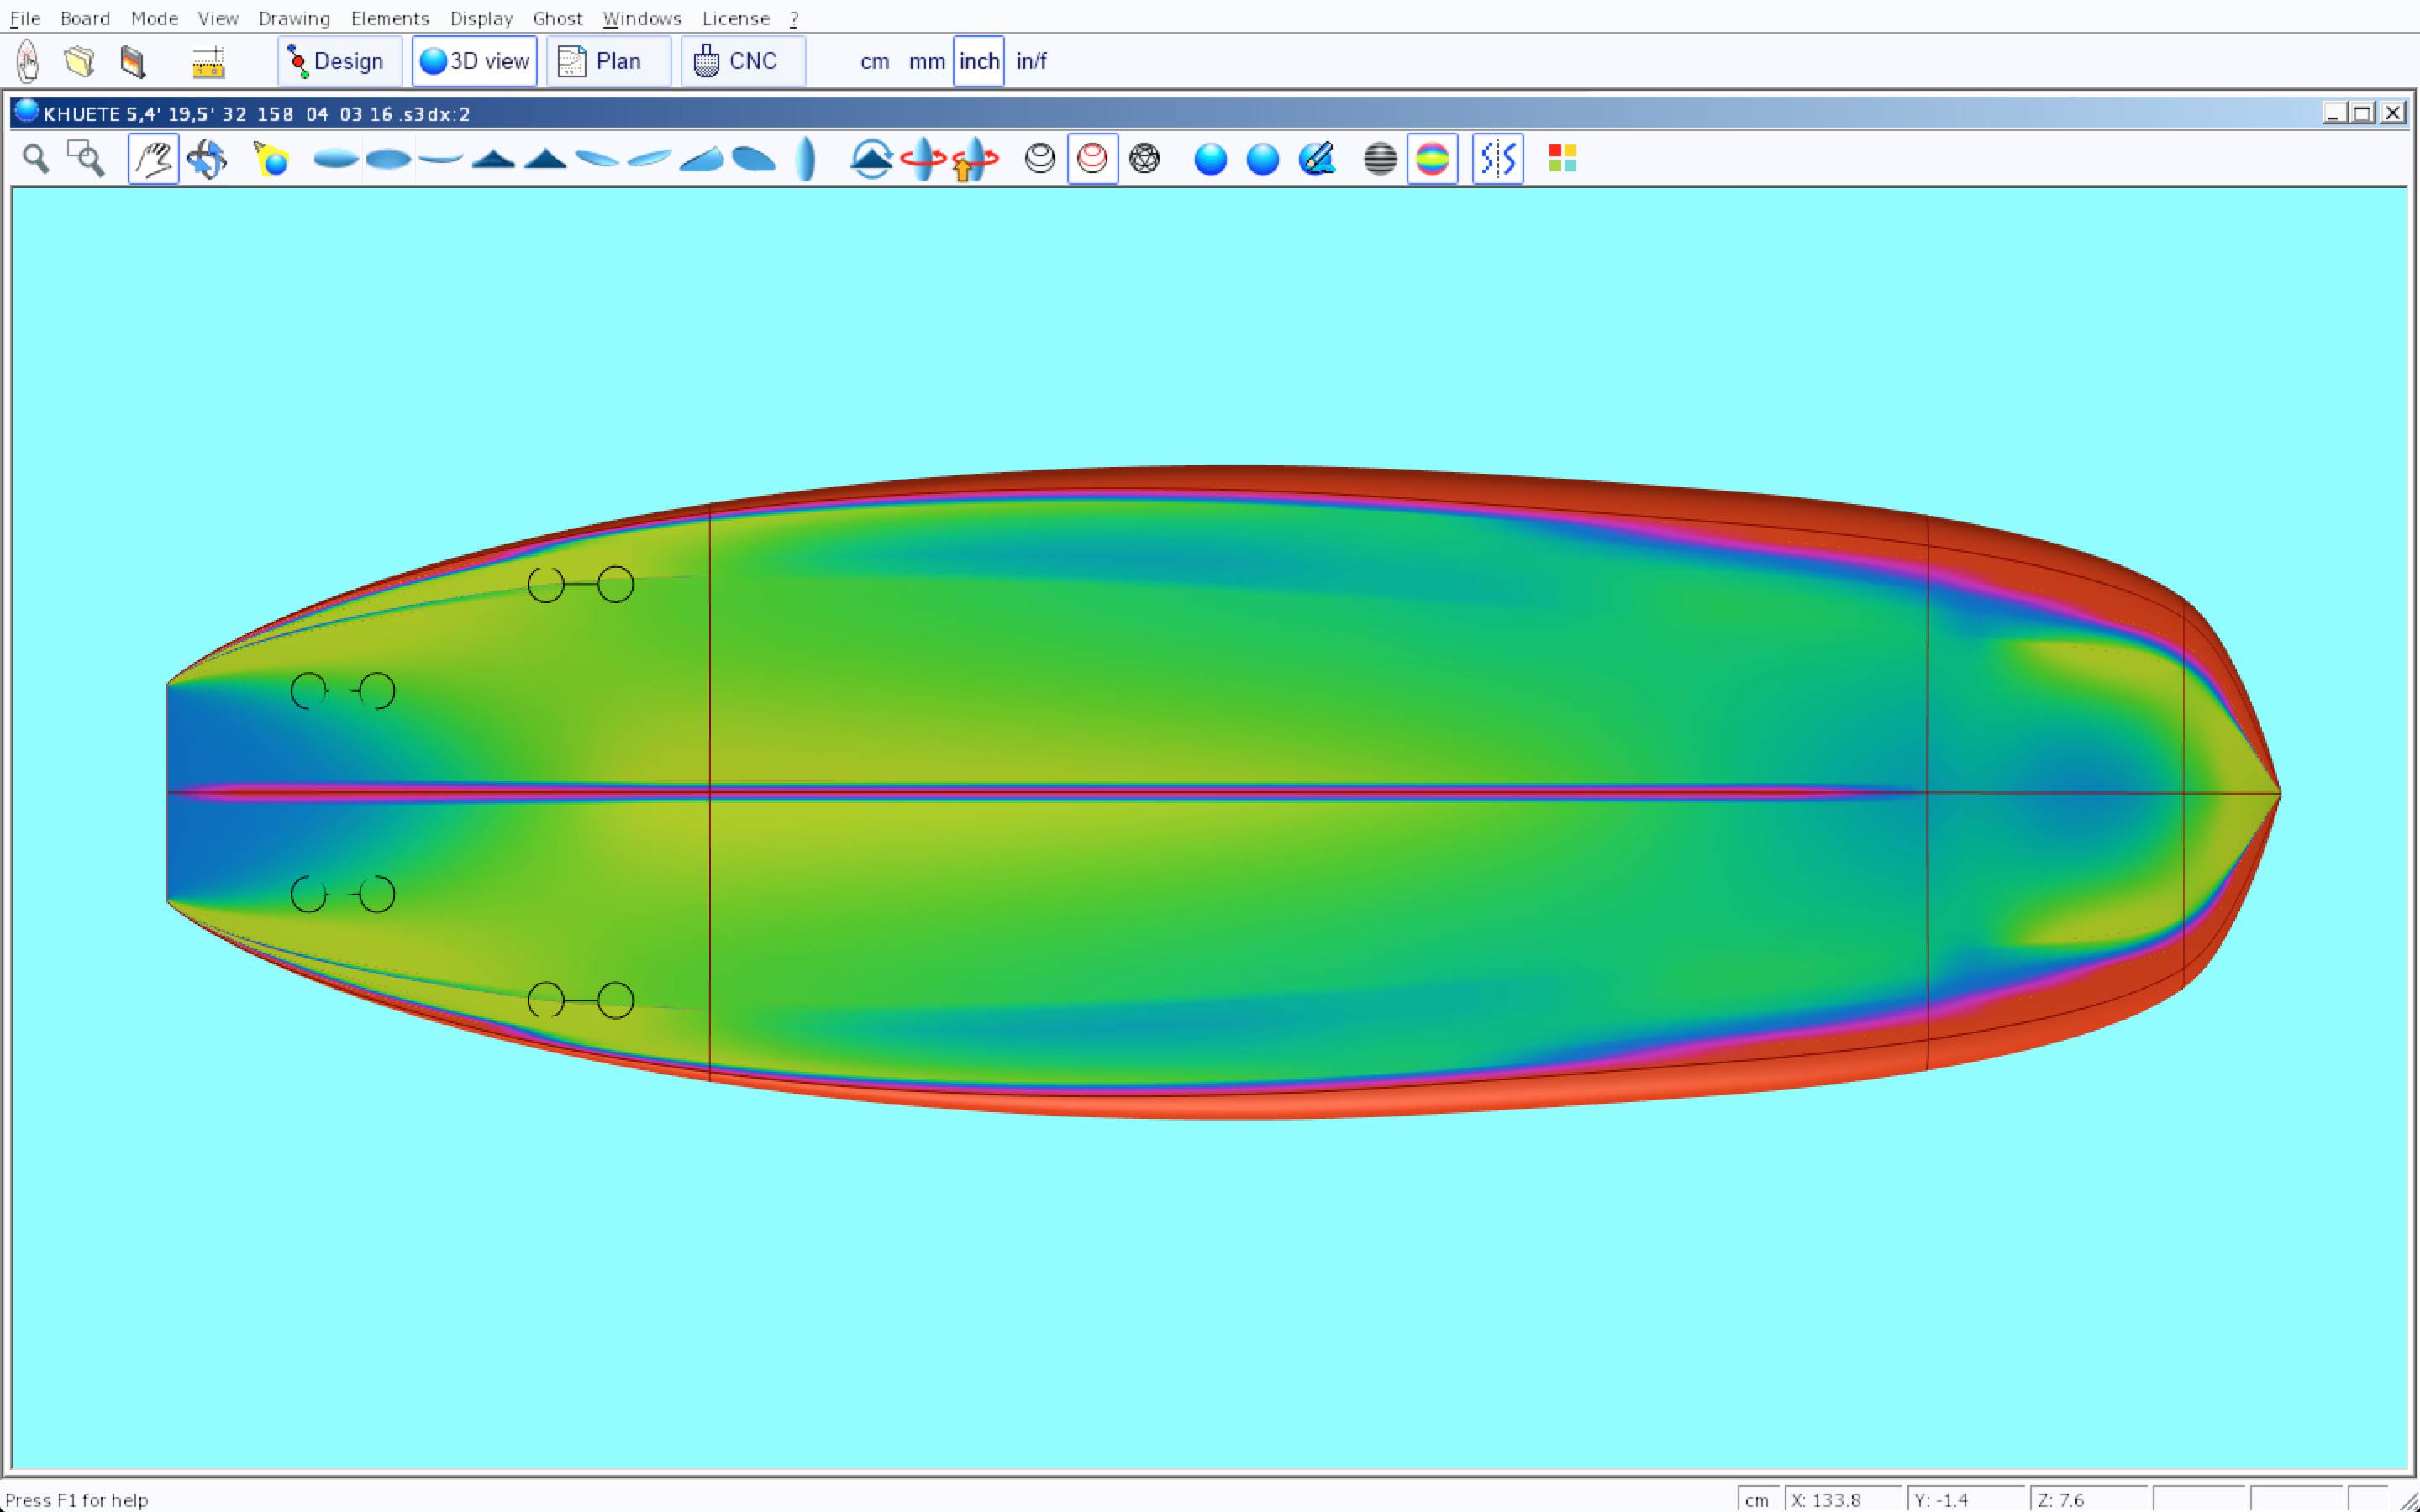2420x1512 pixels.
Task: Click the wireframe mesh sphere icon
Action: pos(1144,159)
